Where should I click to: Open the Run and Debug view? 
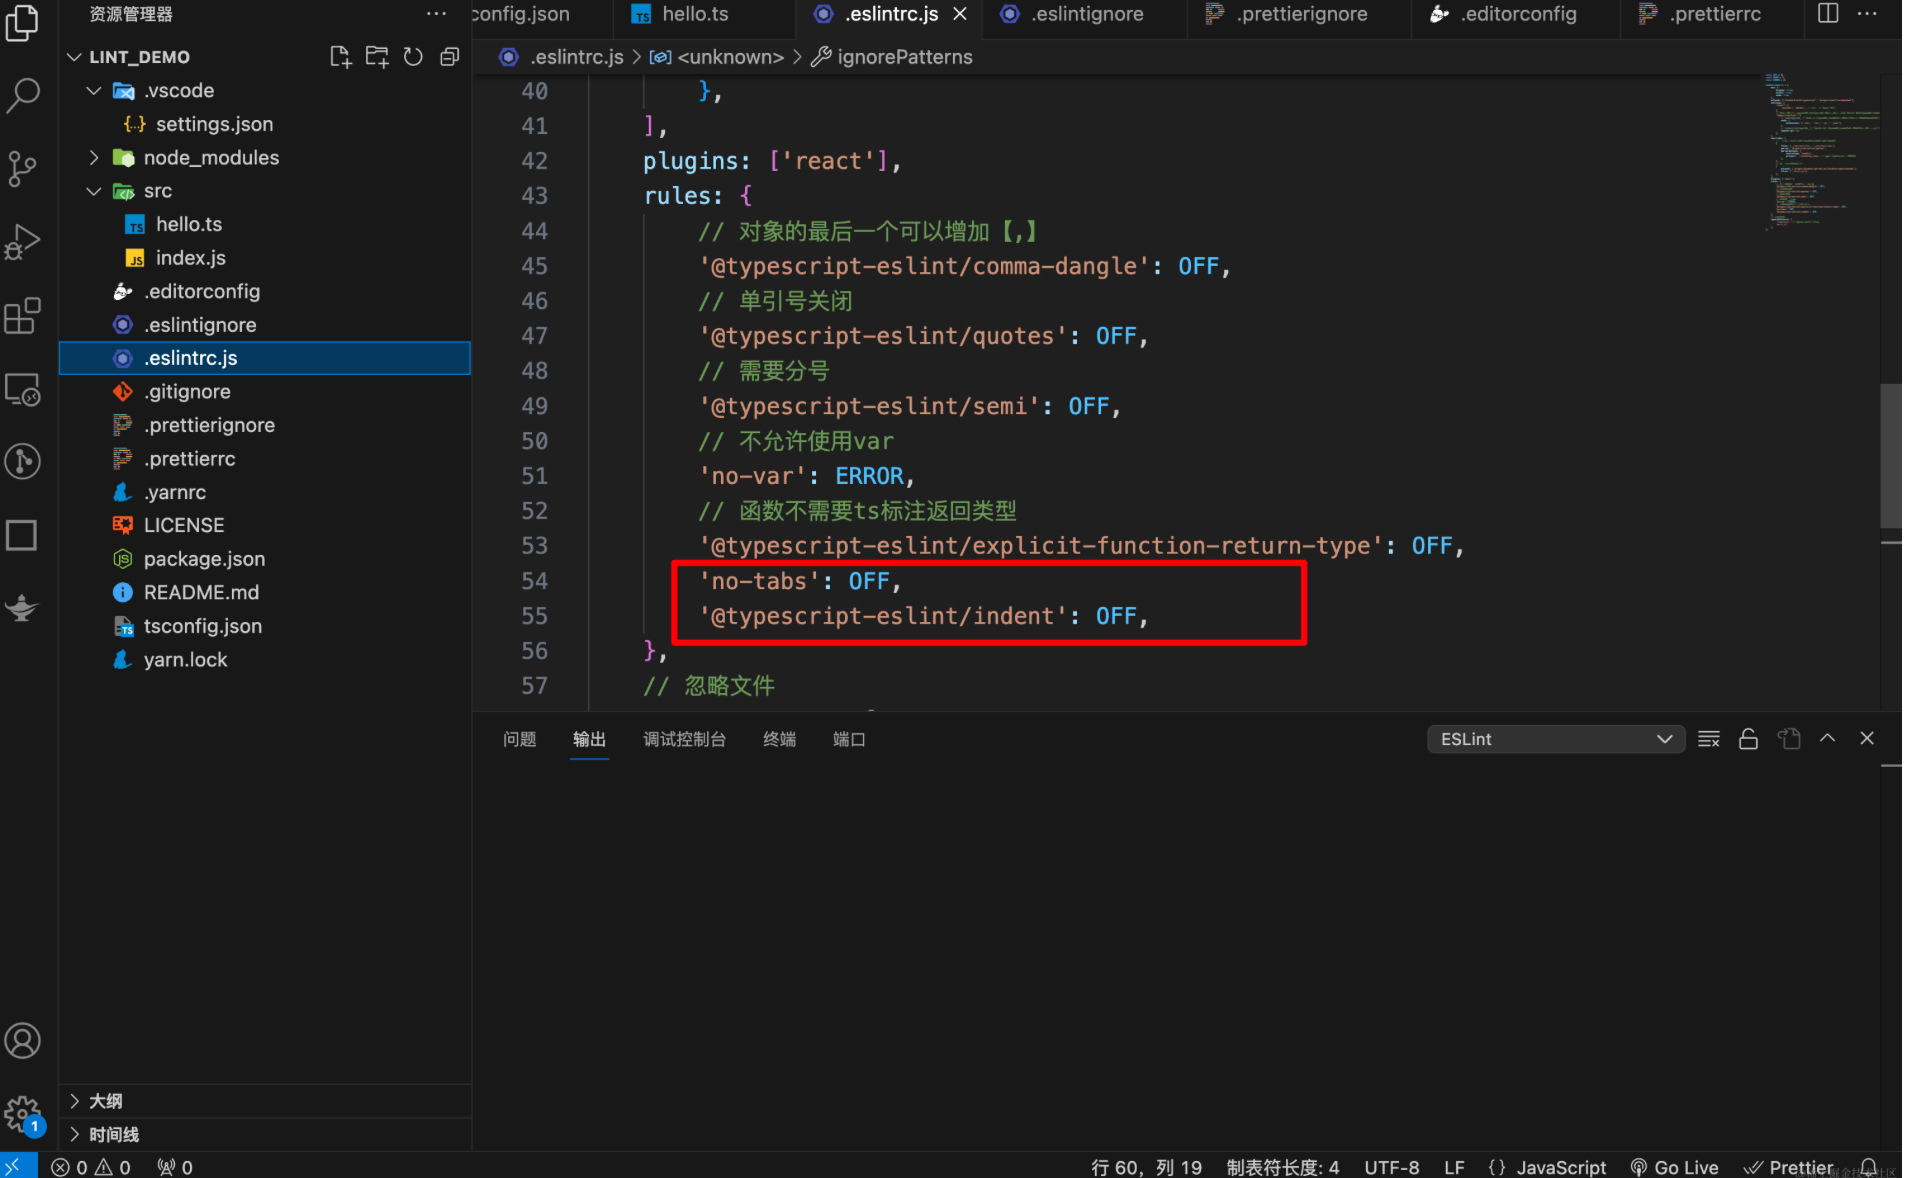pyautogui.click(x=22, y=242)
